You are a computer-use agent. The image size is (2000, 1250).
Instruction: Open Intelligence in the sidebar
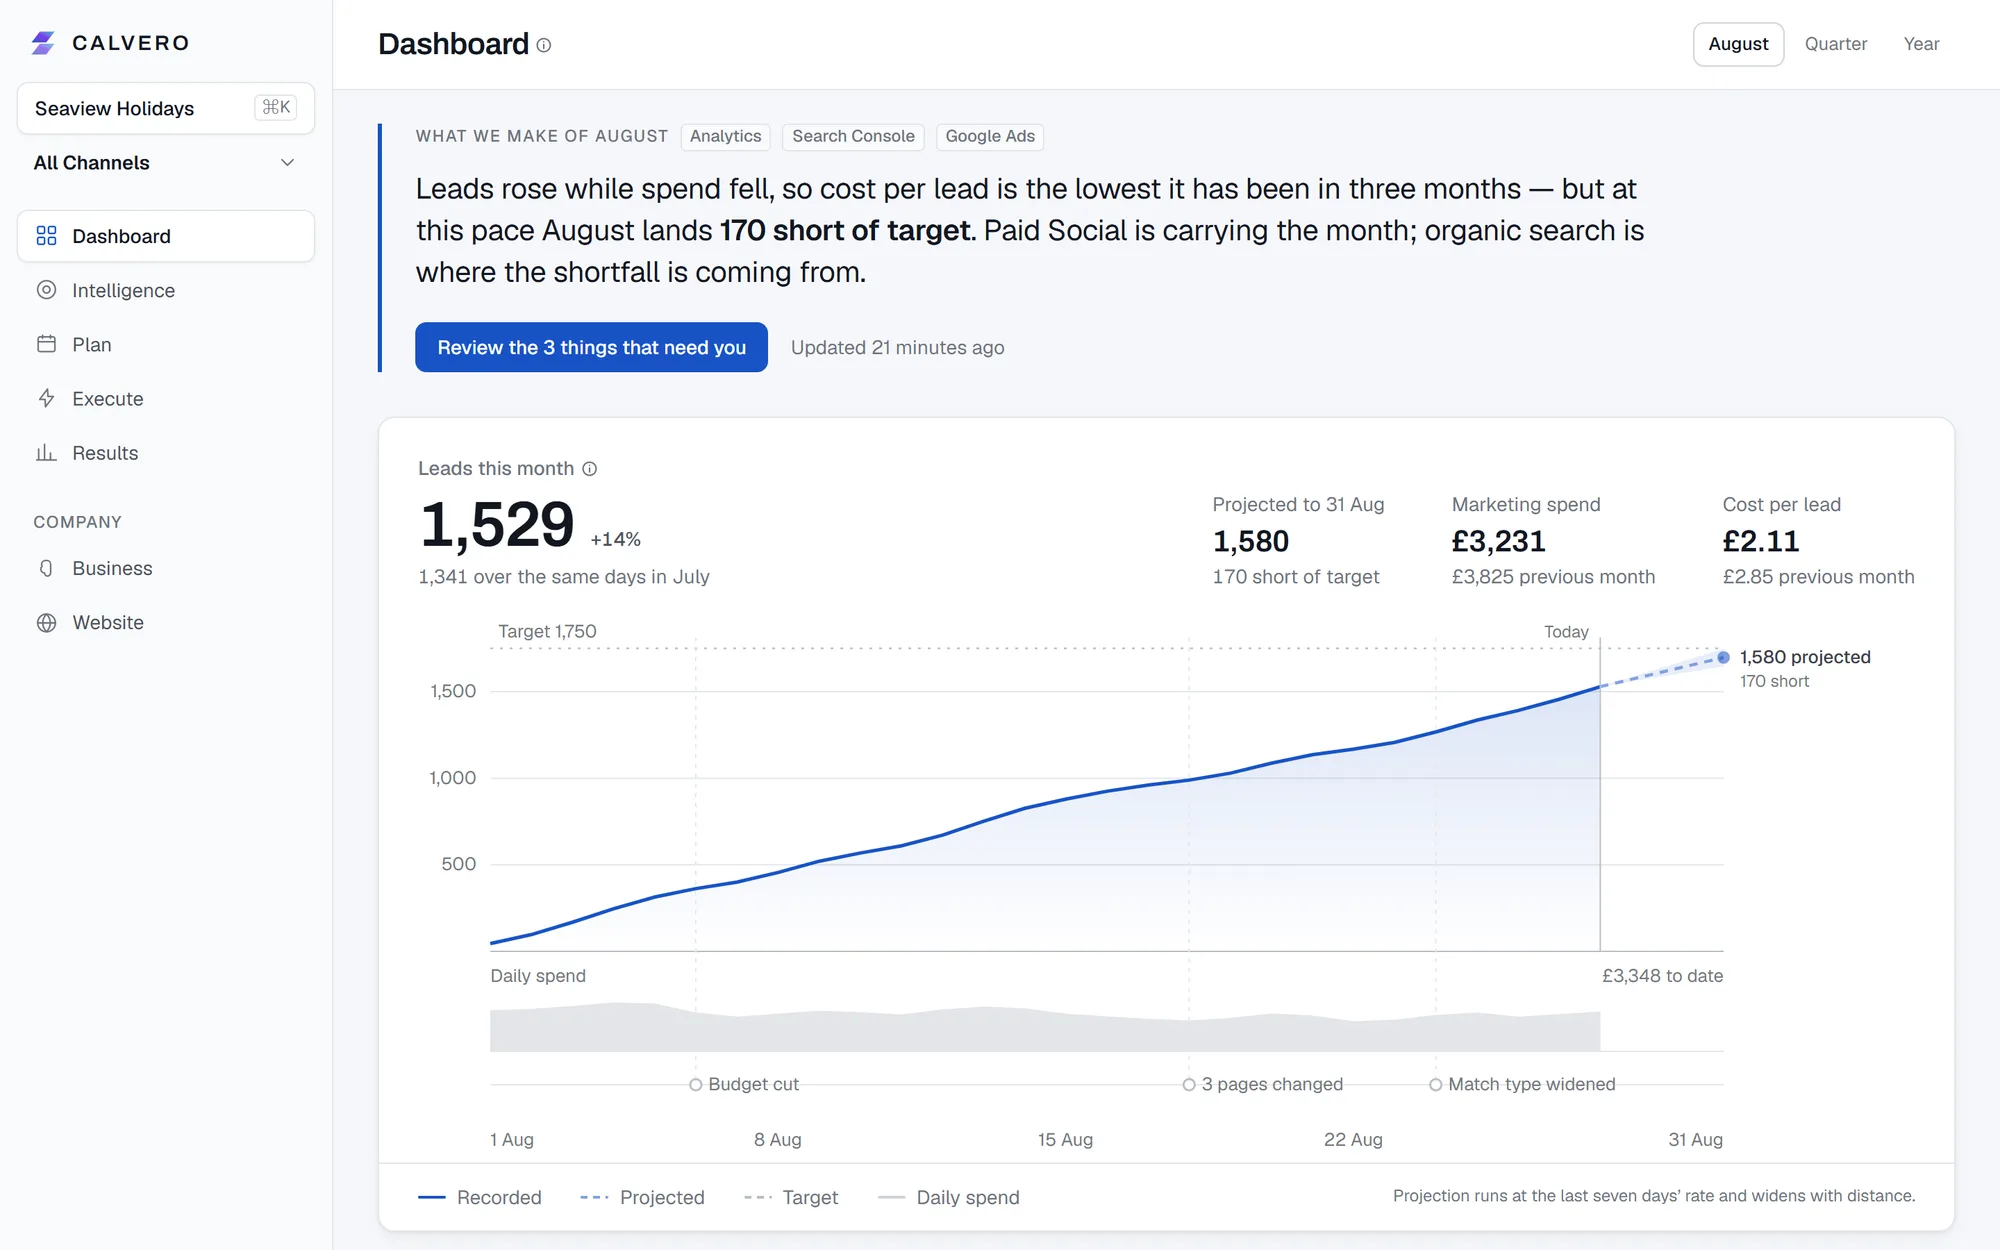coord(166,290)
